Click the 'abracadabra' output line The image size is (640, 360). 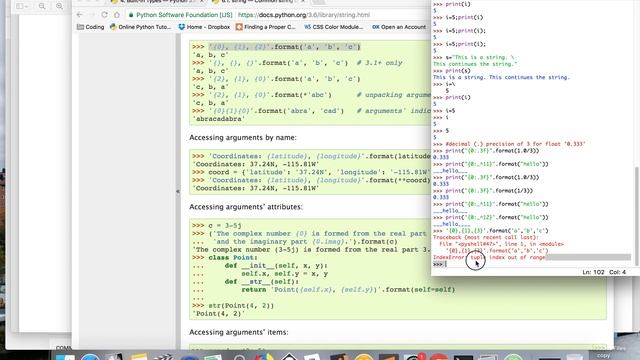point(218,119)
